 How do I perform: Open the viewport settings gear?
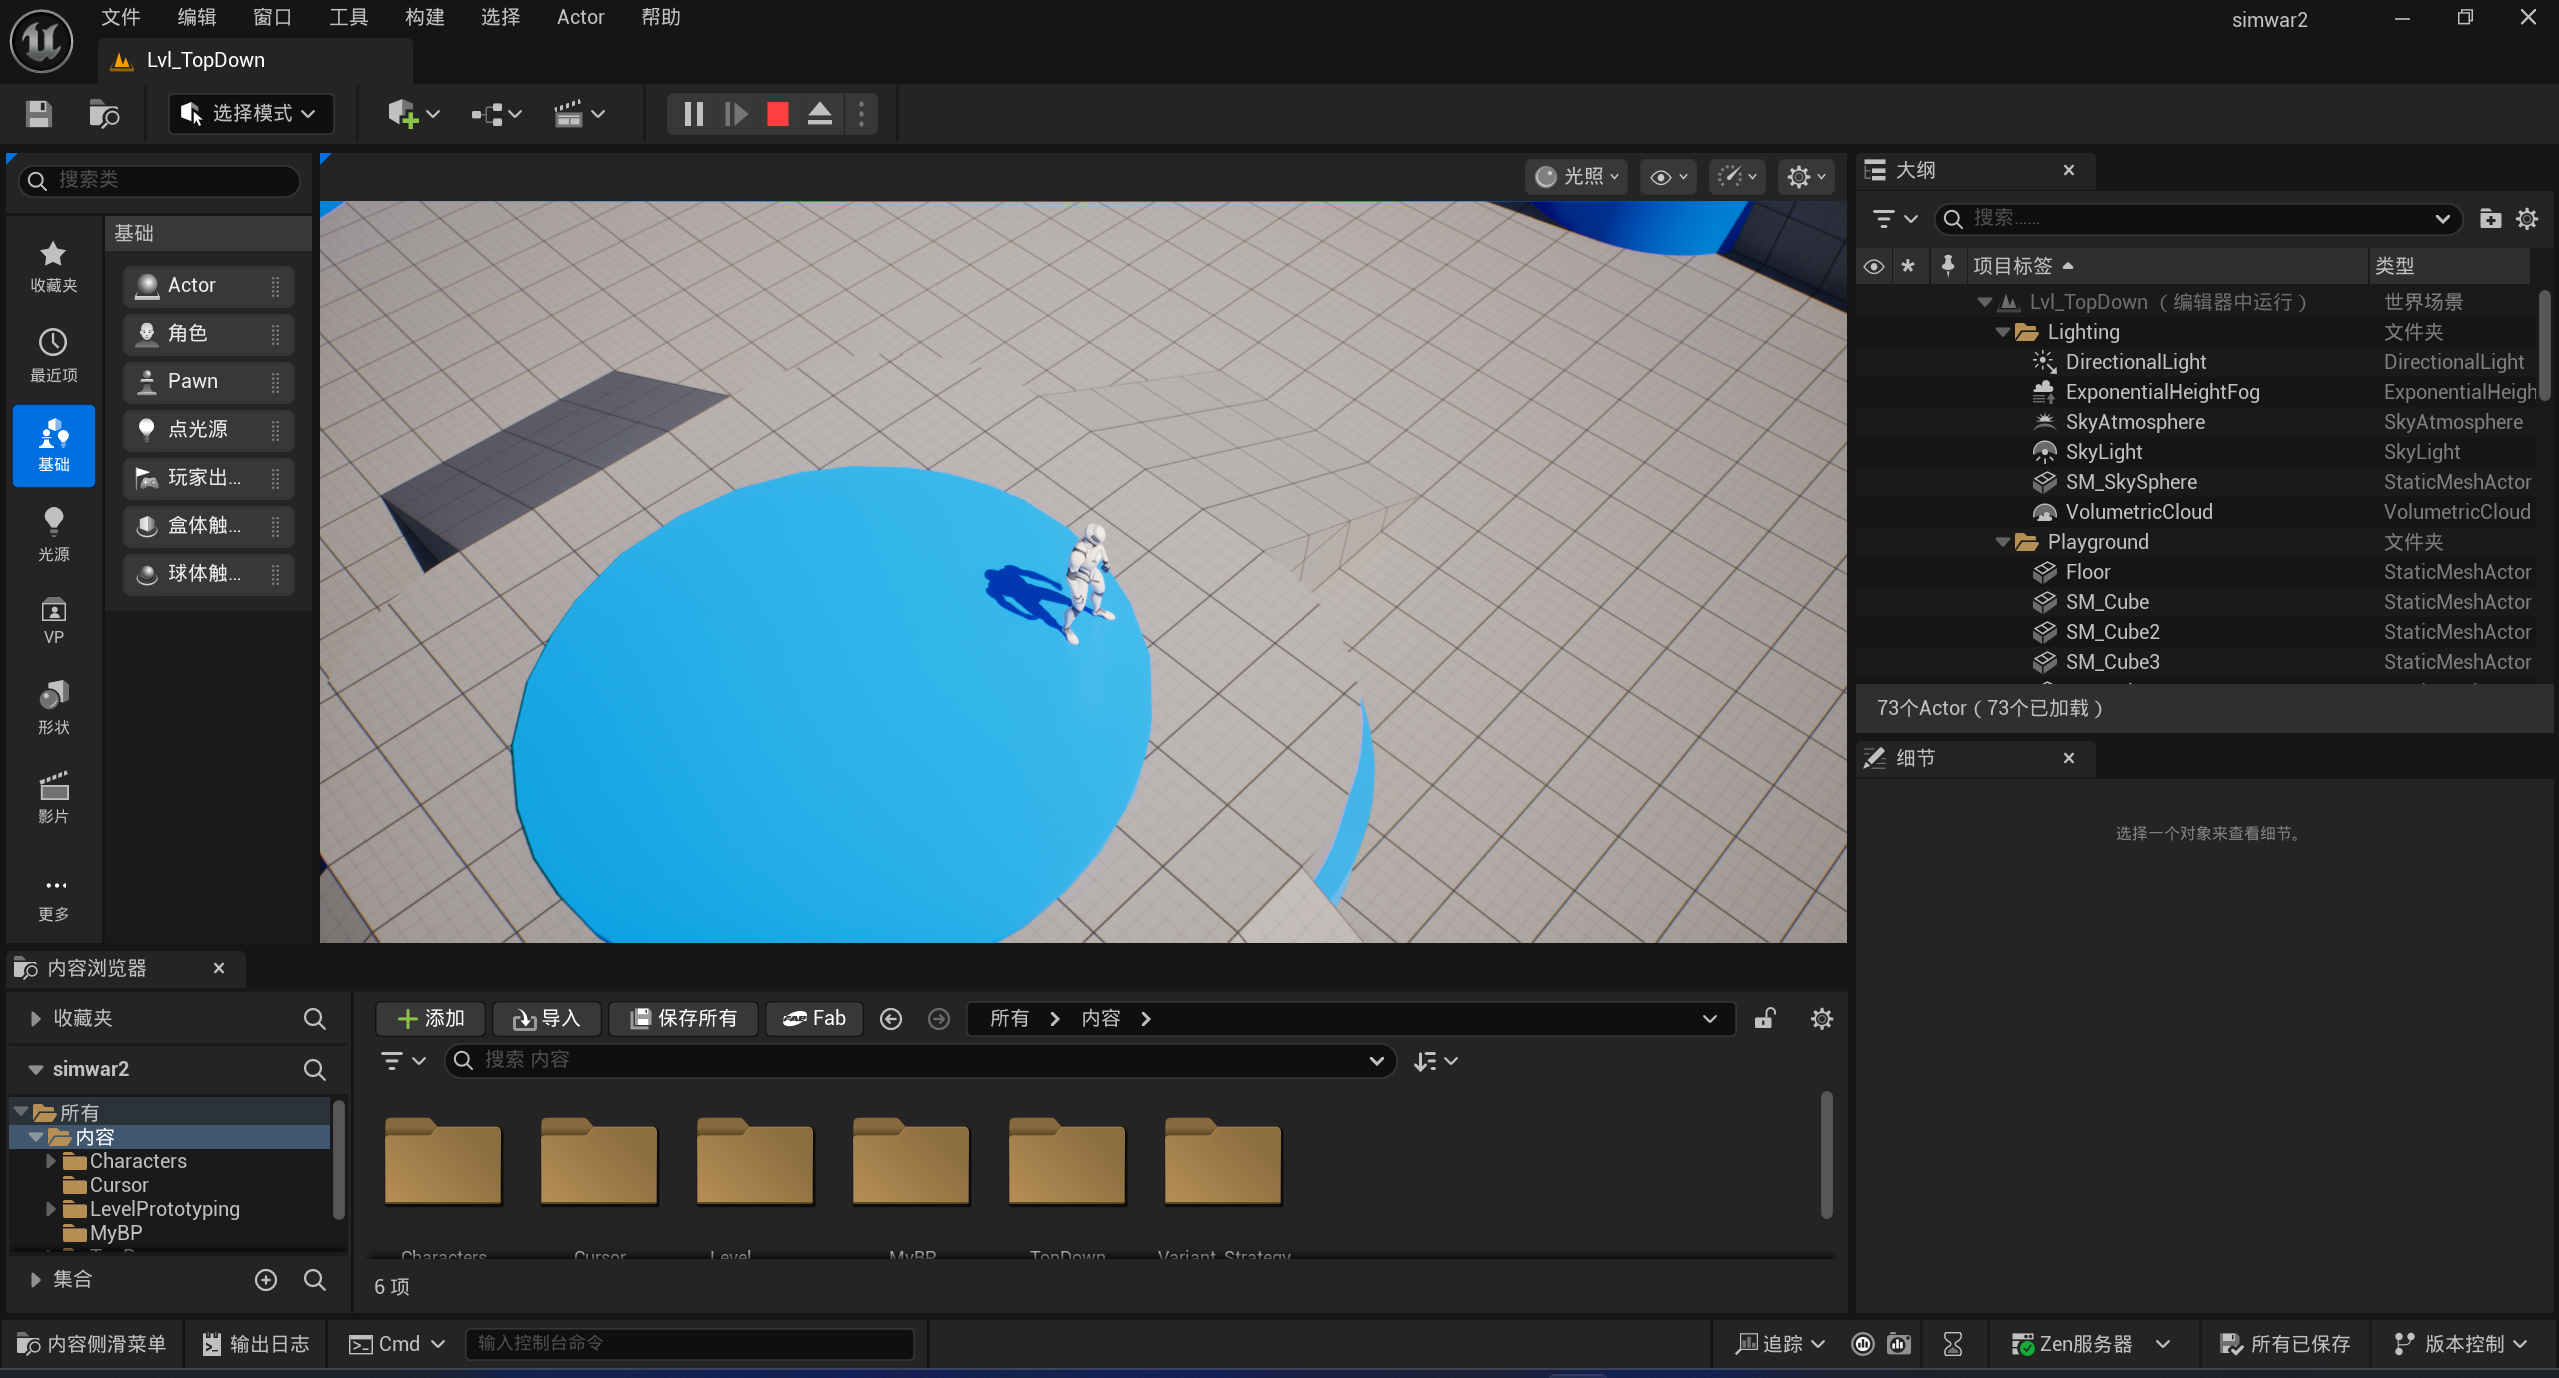coord(1798,176)
